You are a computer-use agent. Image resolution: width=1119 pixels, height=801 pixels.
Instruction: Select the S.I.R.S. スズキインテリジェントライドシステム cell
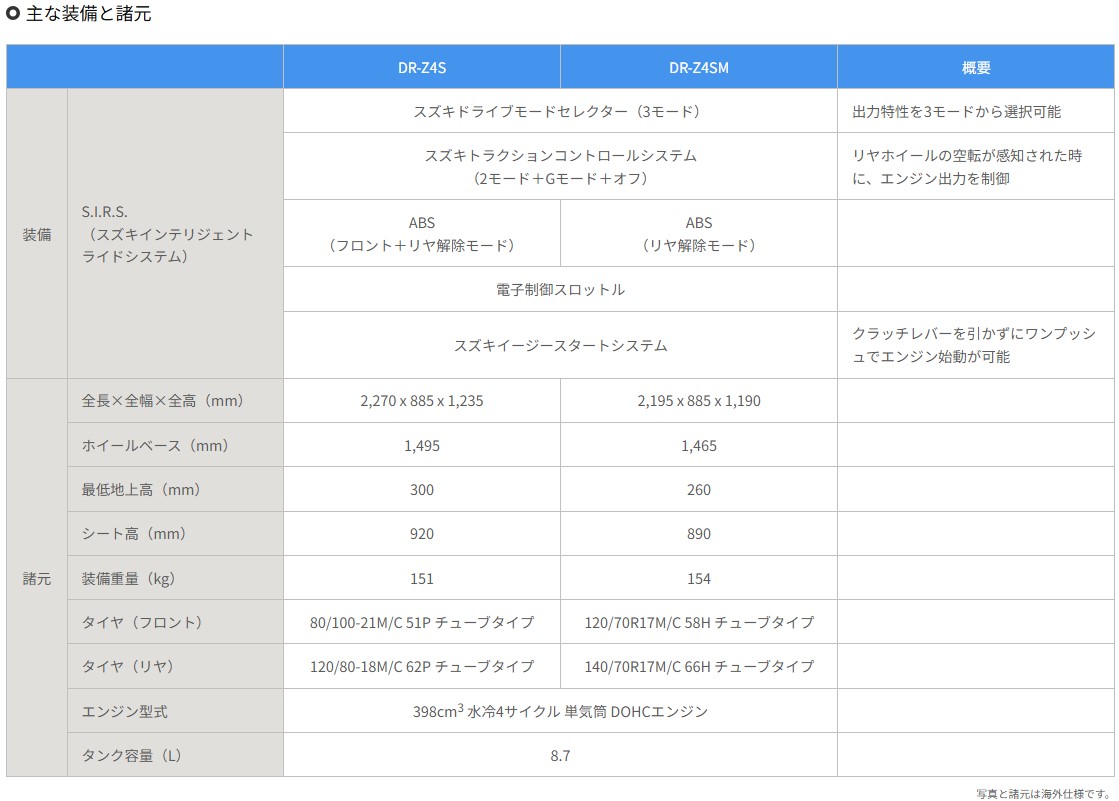[x=168, y=234]
